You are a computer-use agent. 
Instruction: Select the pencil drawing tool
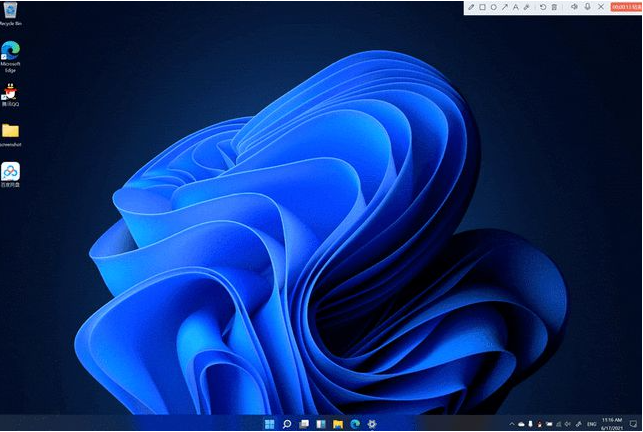coord(471,7)
